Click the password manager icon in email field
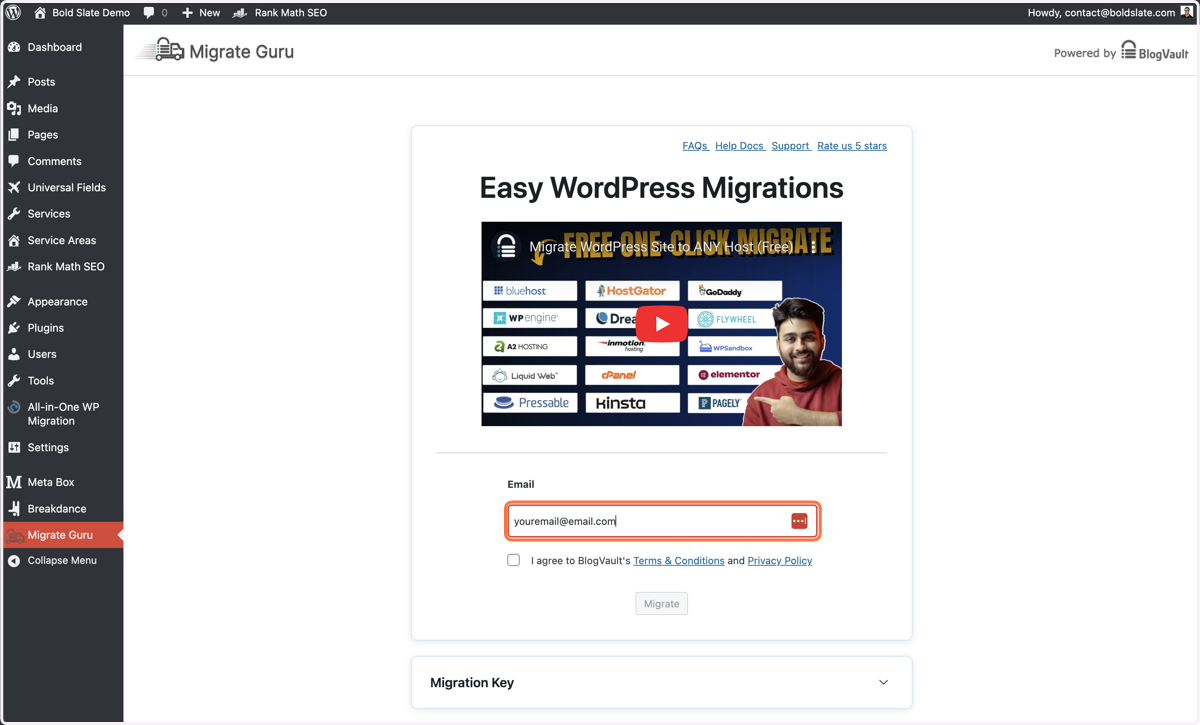The height and width of the screenshot is (725, 1200). click(799, 521)
